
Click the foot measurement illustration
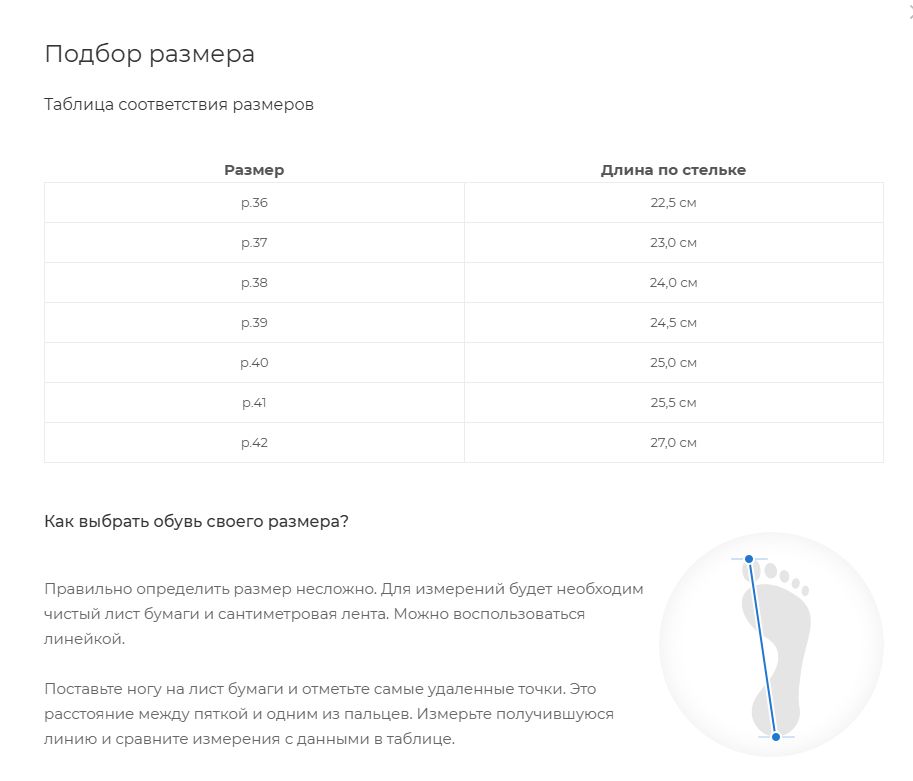tap(771, 645)
